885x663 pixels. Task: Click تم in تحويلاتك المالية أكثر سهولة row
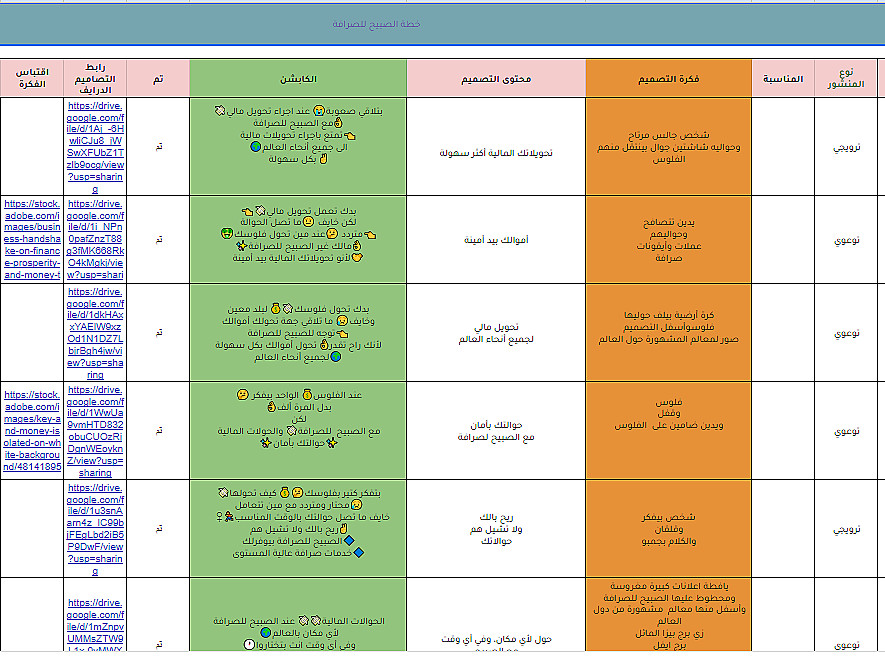pos(158,147)
